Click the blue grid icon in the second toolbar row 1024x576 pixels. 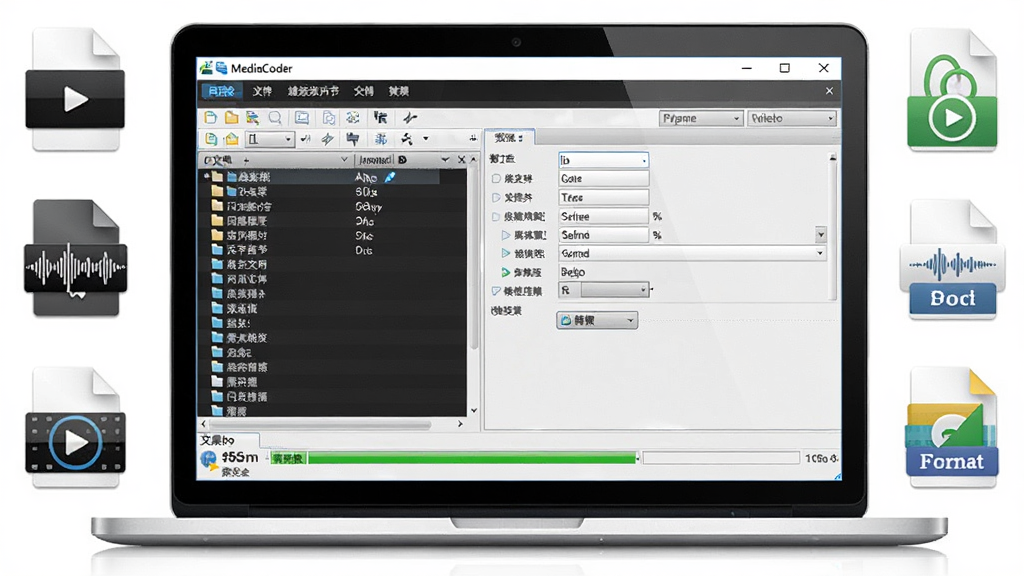pos(381,138)
